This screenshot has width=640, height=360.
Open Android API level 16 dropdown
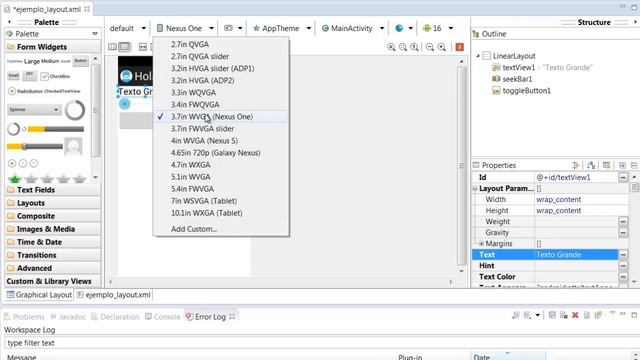pos(438,28)
